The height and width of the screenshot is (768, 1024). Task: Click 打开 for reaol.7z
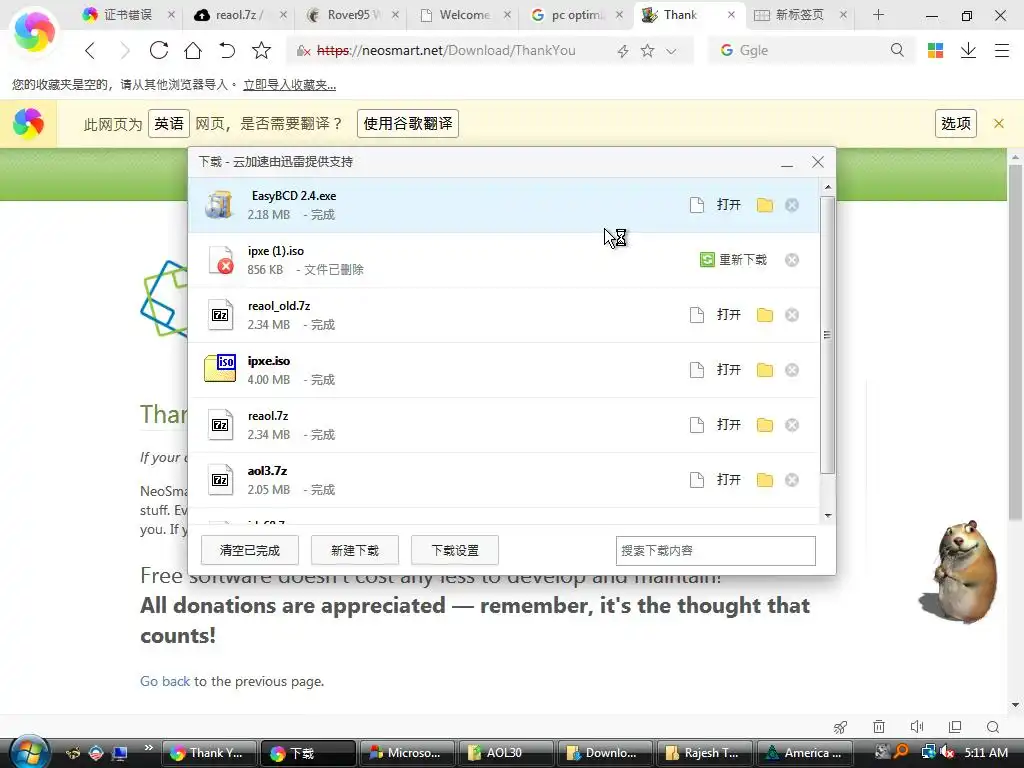tap(729, 424)
